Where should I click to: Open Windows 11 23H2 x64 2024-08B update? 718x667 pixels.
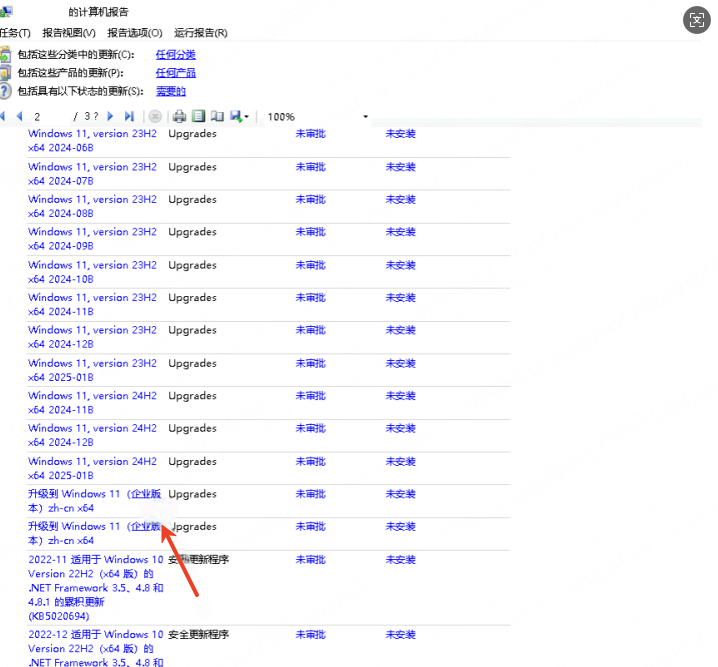coord(92,206)
